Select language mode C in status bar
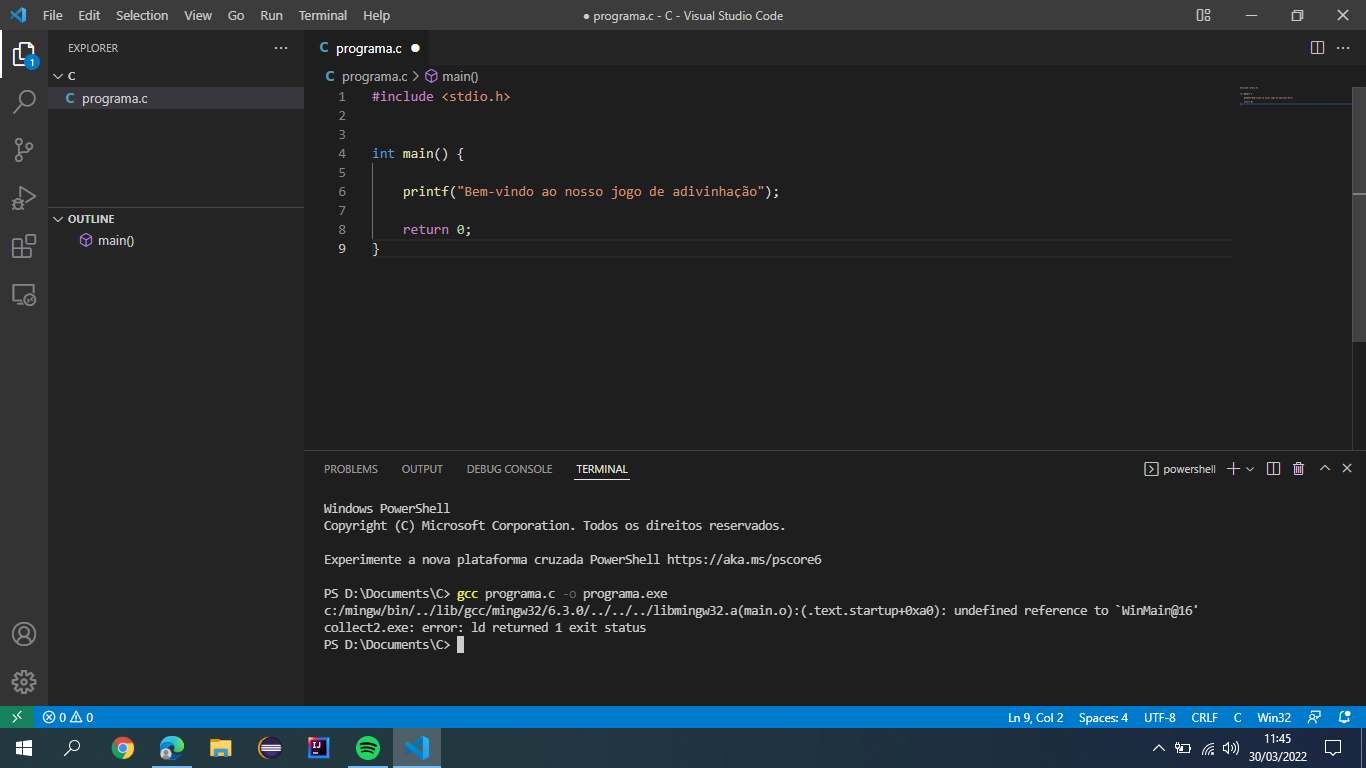Viewport: 1366px width, 768px height. tap(1237, 717)
